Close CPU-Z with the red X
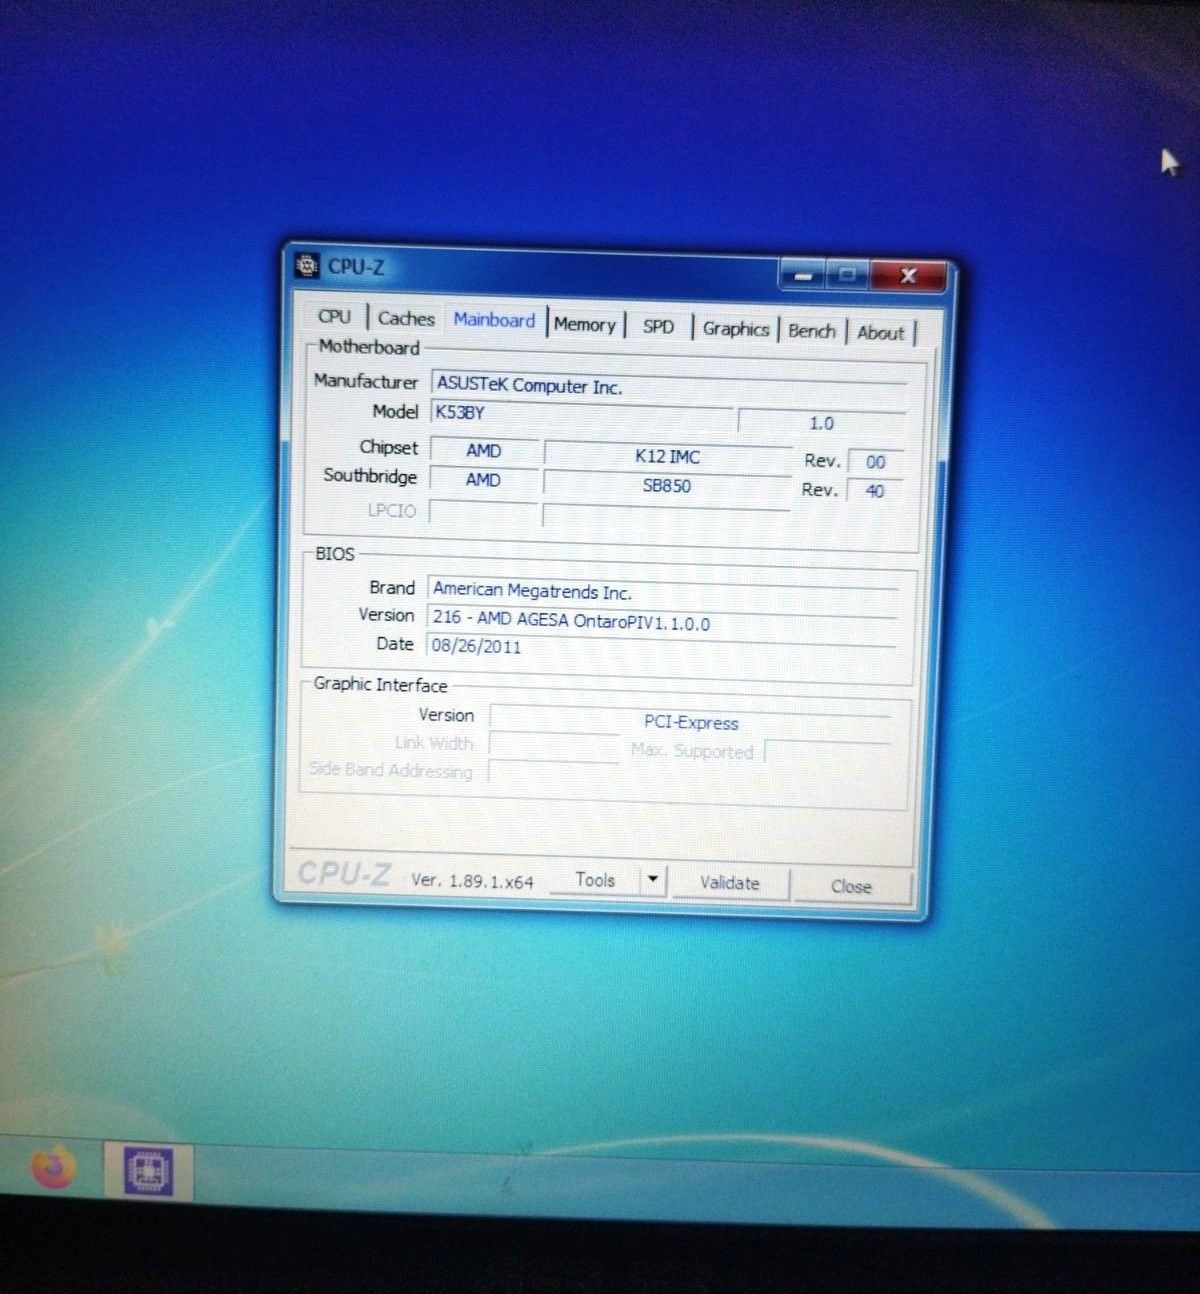 (908, 275)
